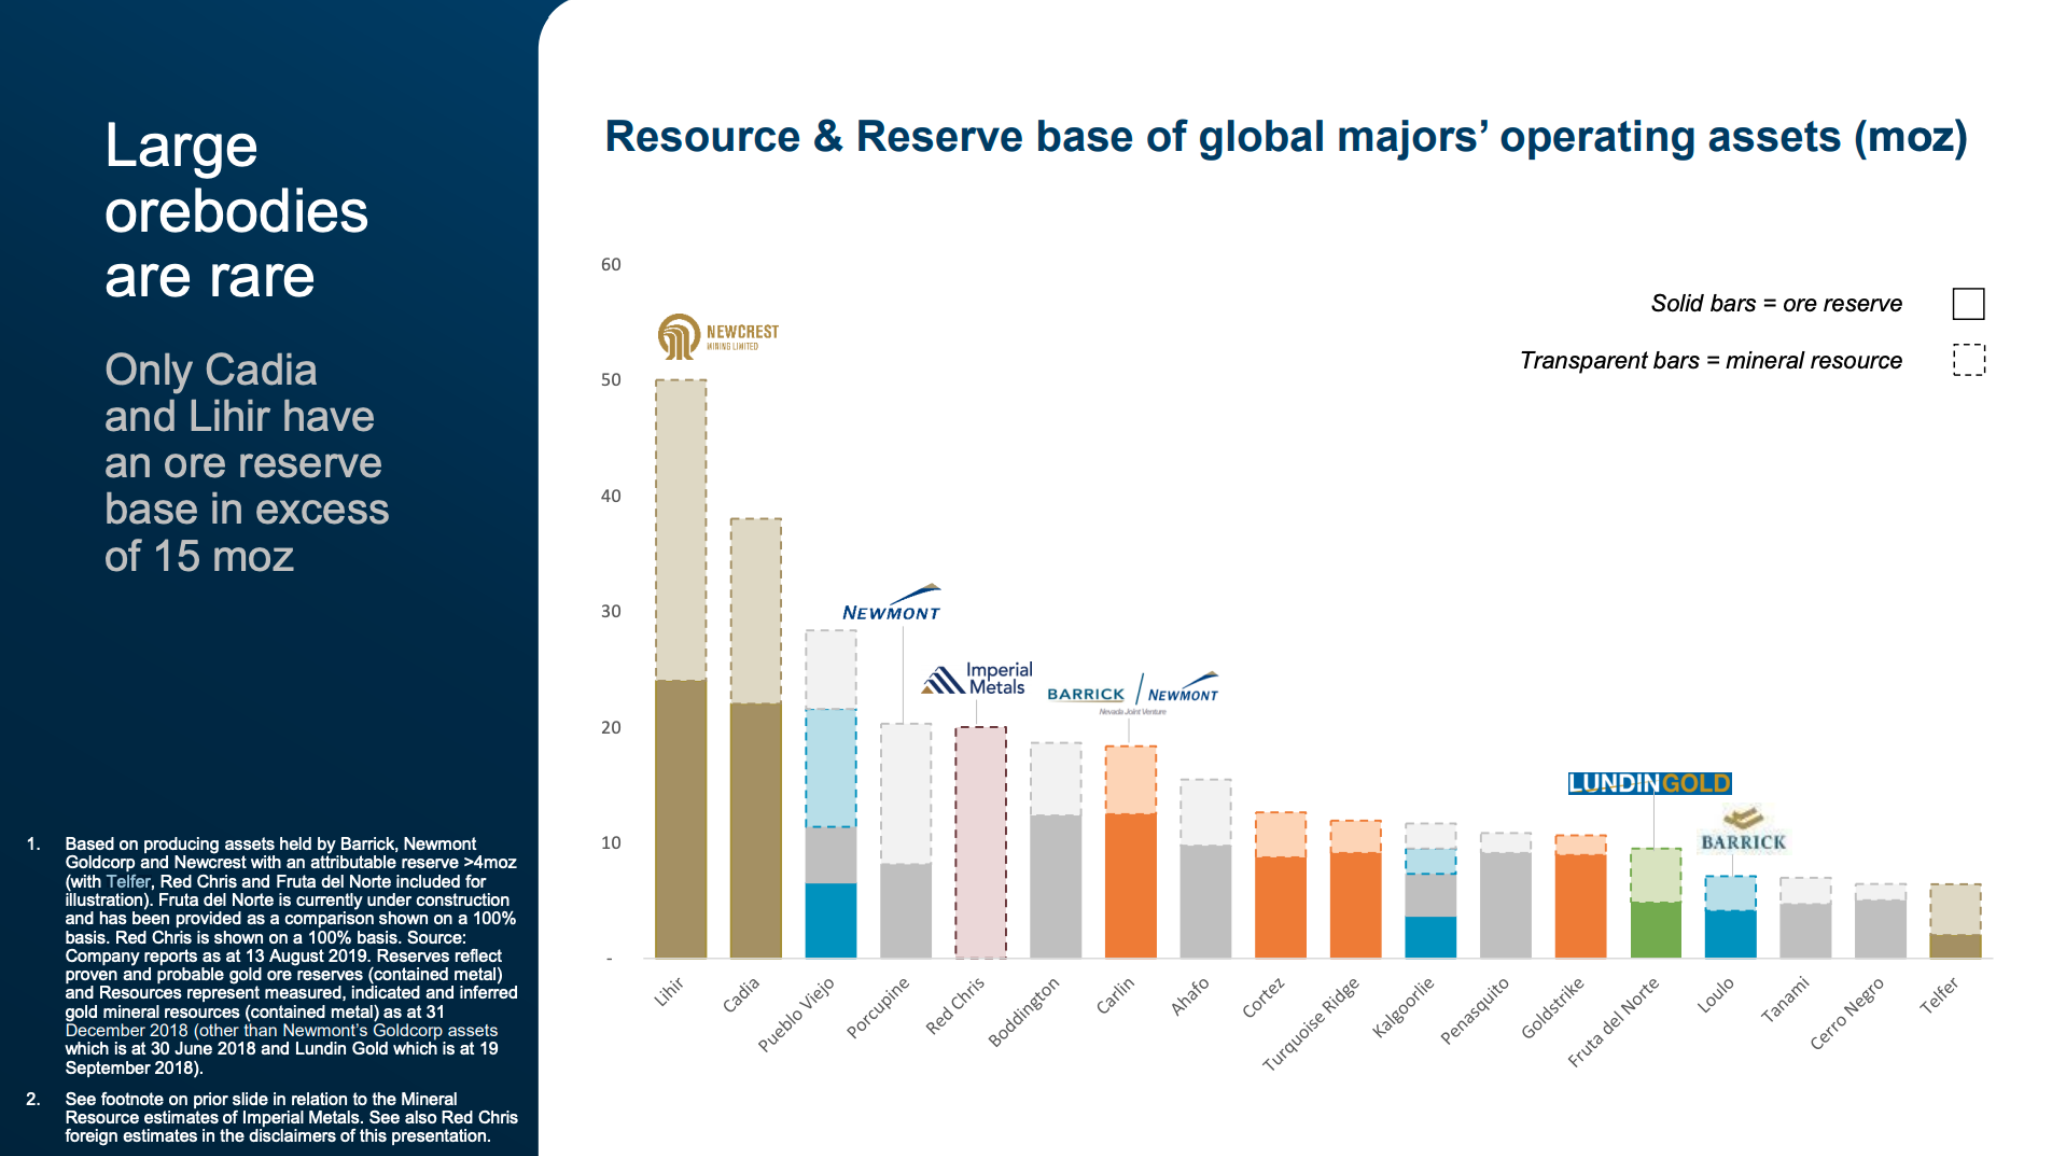The height and width of the screenshot is (1156, 2062).
Task: Click the '30' y-axis value
Action: click(x=611, y=611)
